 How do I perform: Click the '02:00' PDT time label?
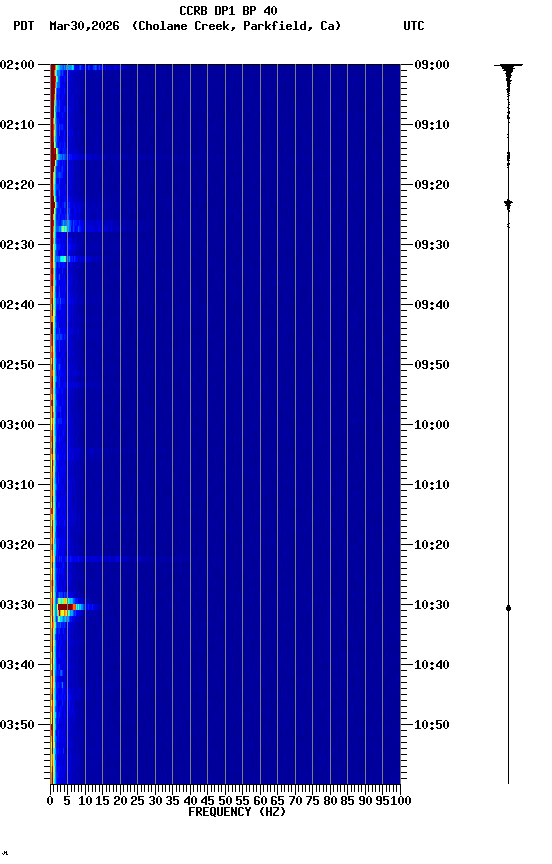17,65
